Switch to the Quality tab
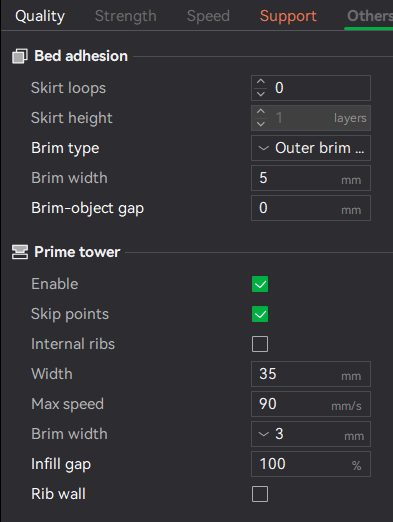 [x=40, y=16]
